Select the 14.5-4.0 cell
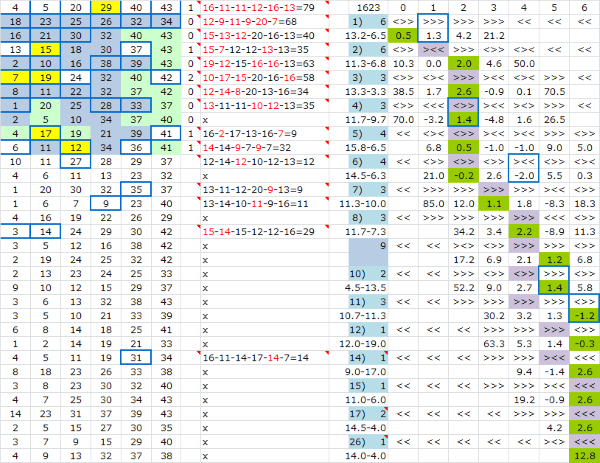Viewport: 600px width, 463px height. 368,428
